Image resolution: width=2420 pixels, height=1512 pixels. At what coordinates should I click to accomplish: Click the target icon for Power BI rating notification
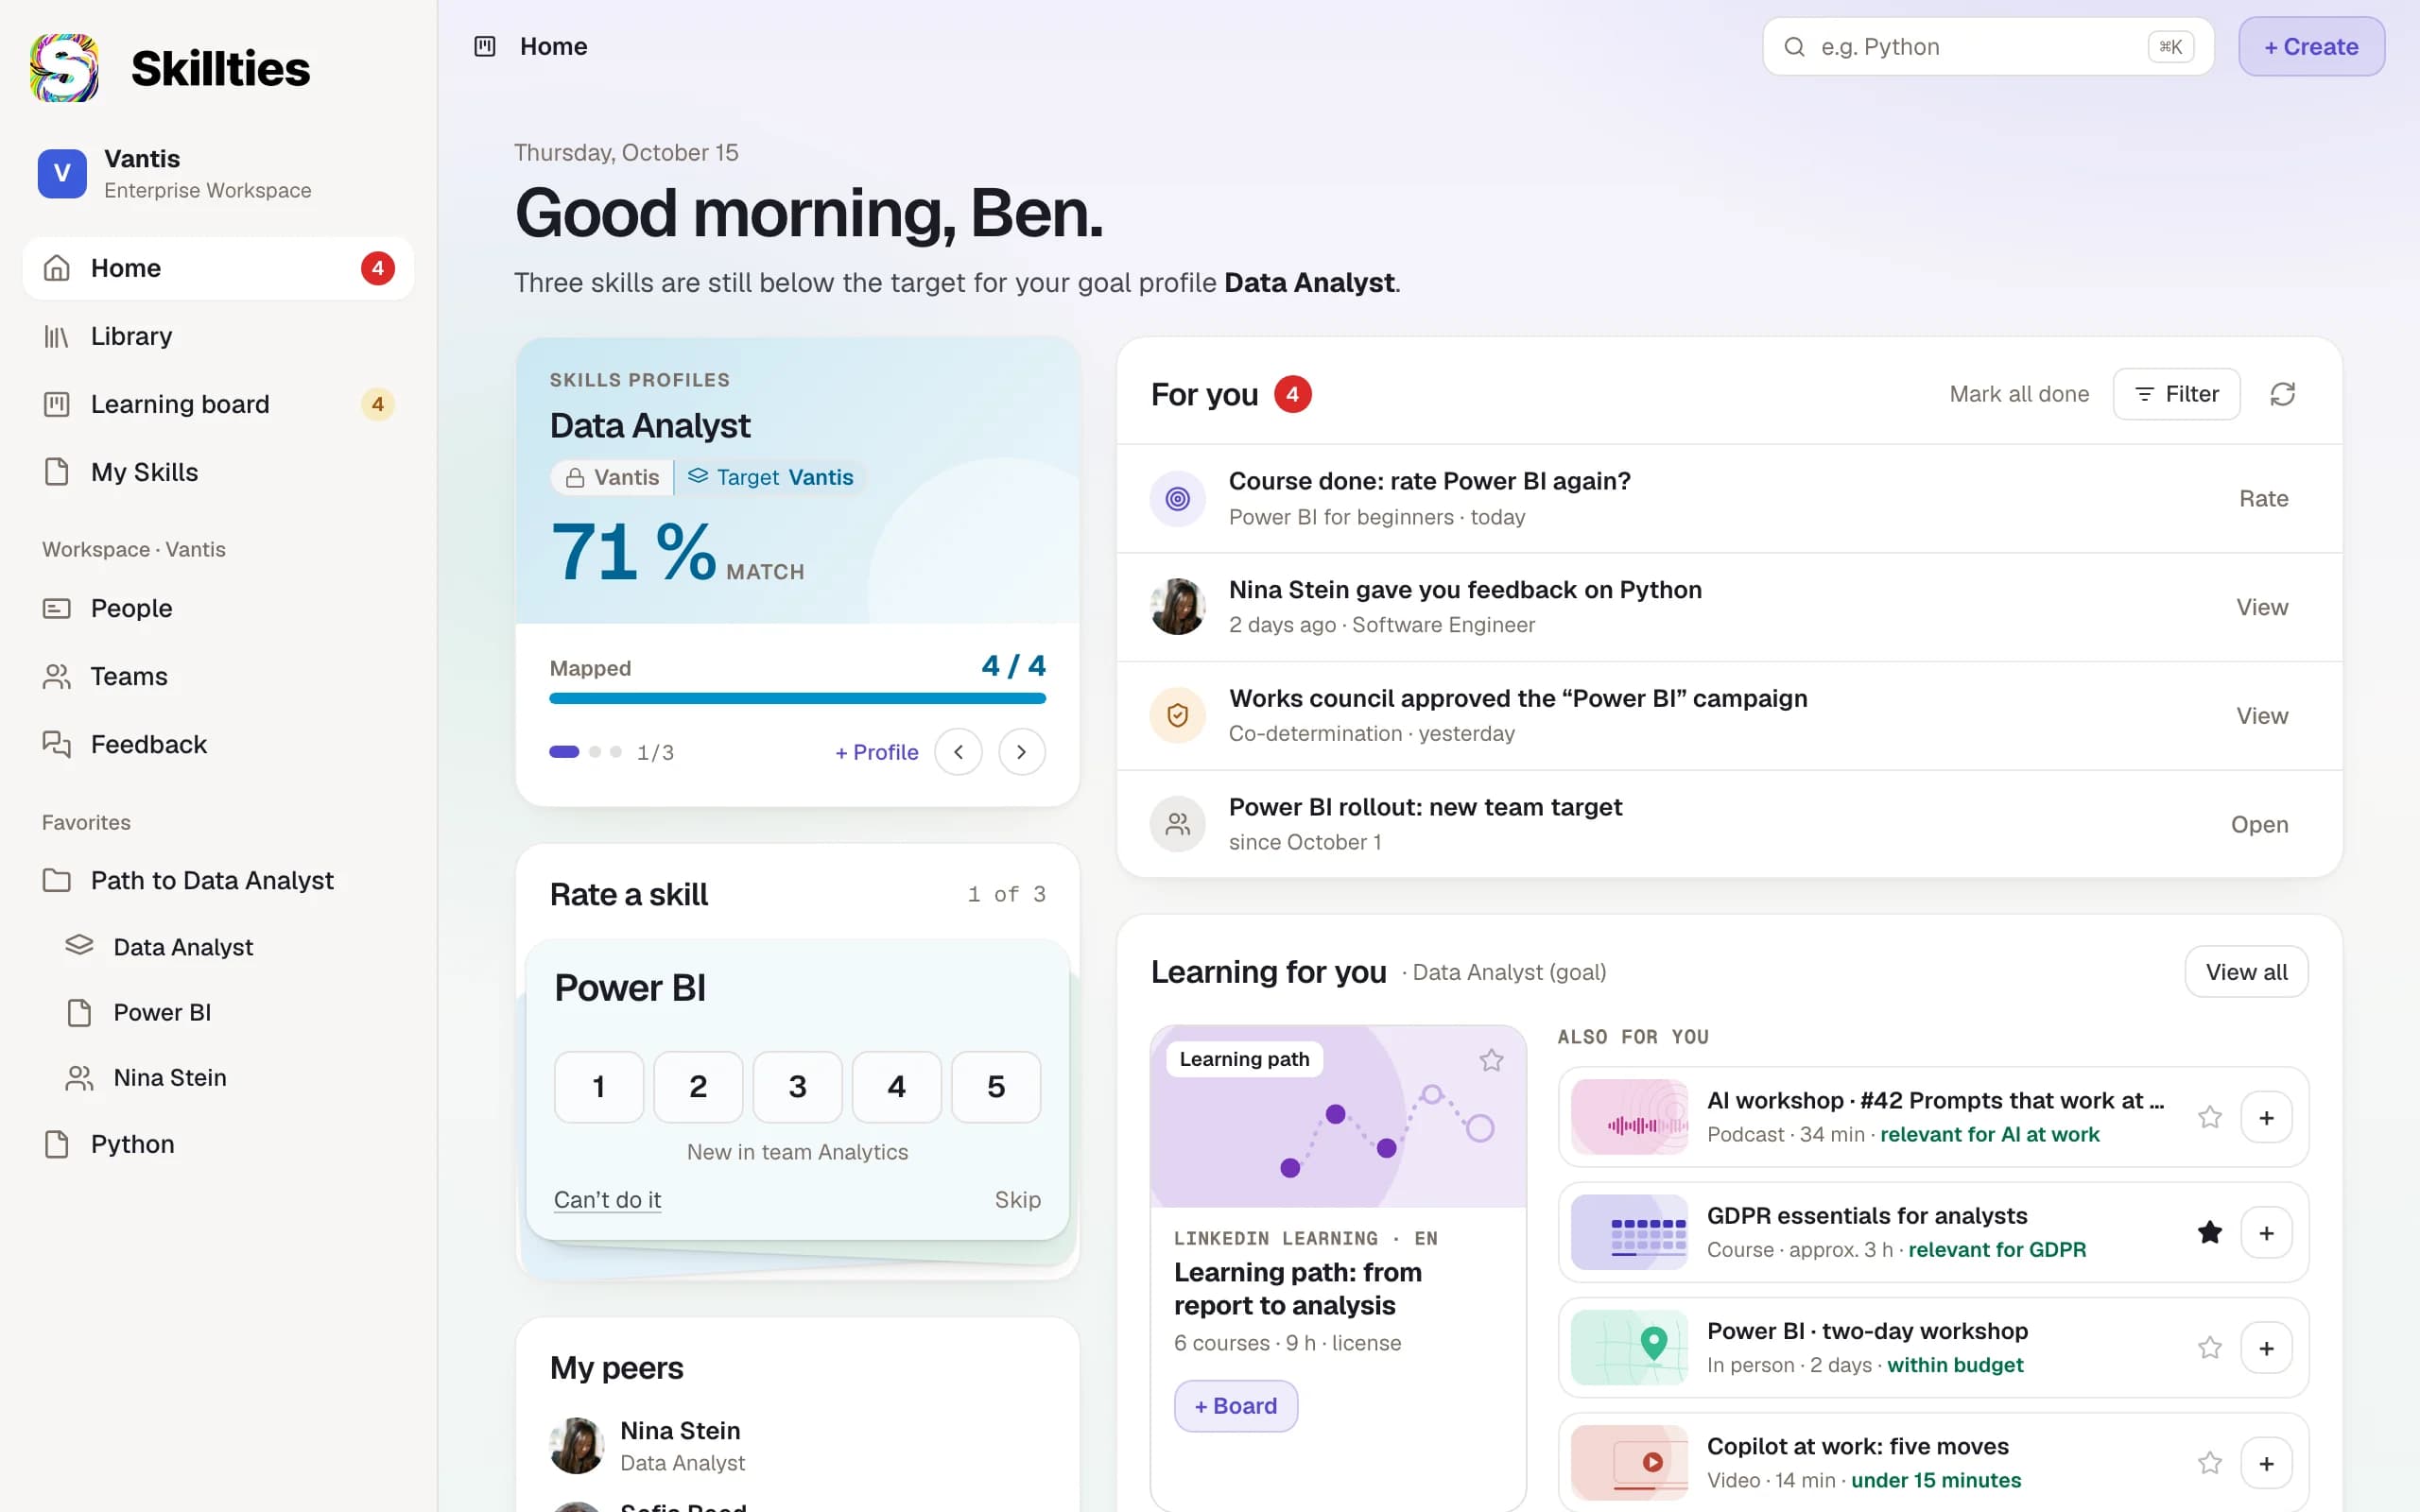(x=1178, y=499)
